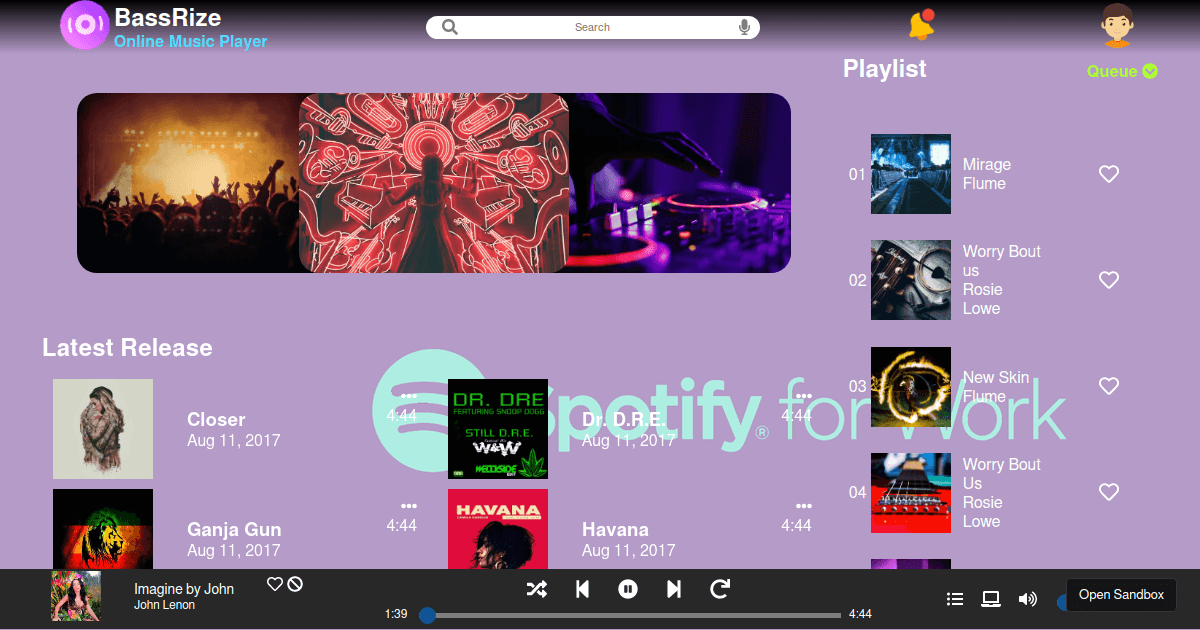Click the Search input field

pyautogui.click(x=592, y=26)
